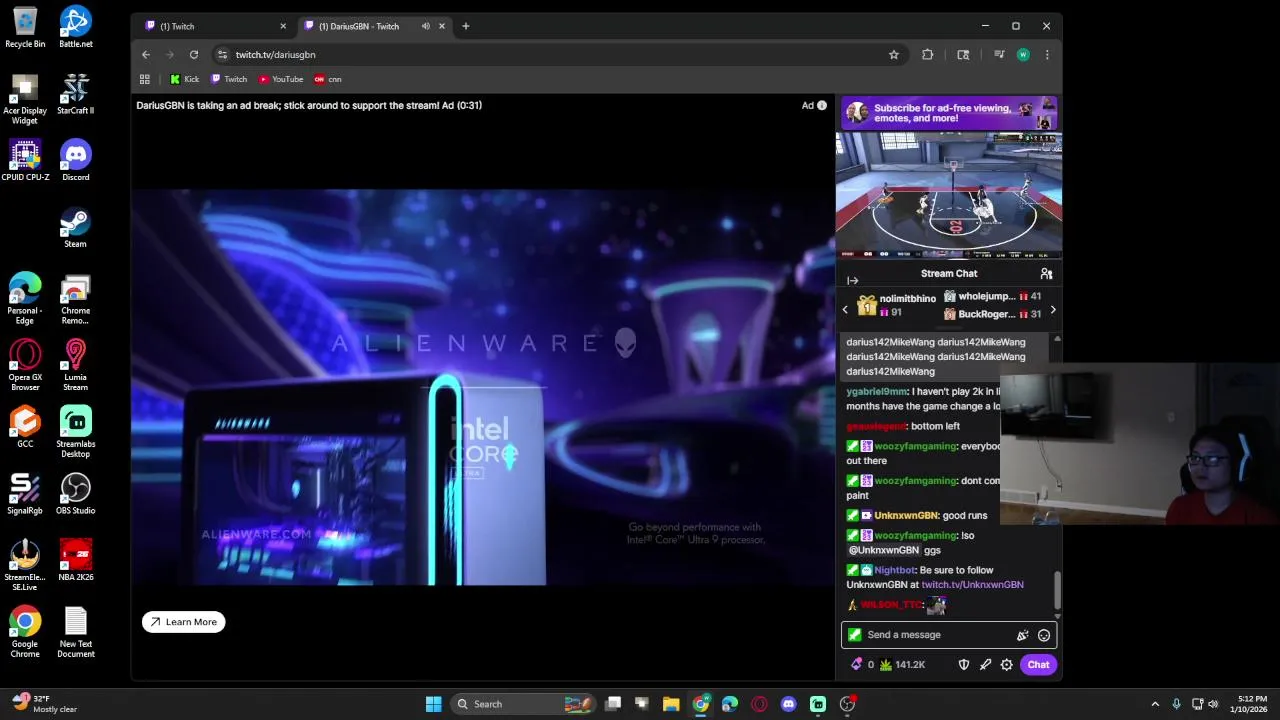Image resolution: width=1280 pixels, height=720 pixels.
Task: Open twitch.tv/UnknxwnGBN link in chat
Action: tap(972, 585)
